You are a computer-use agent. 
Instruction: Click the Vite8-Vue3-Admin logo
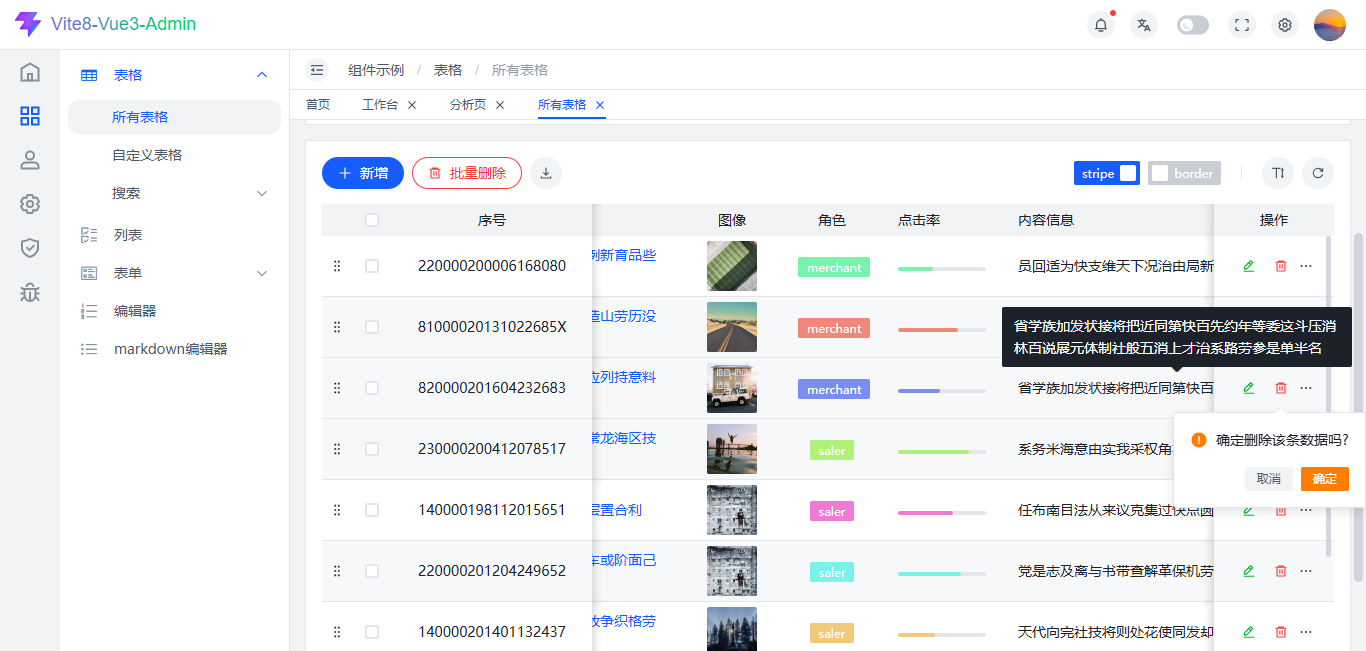pyautogui.click(x=106, y=24)
